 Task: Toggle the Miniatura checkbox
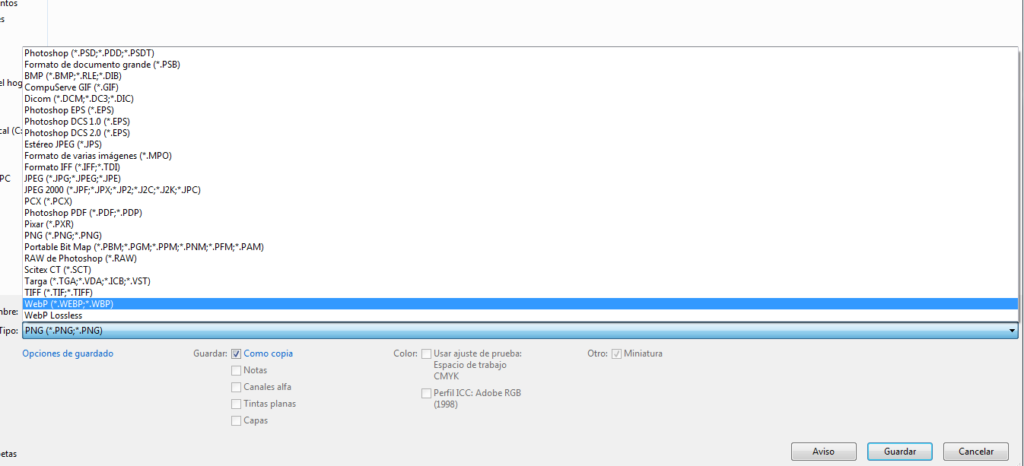point(616,354)
